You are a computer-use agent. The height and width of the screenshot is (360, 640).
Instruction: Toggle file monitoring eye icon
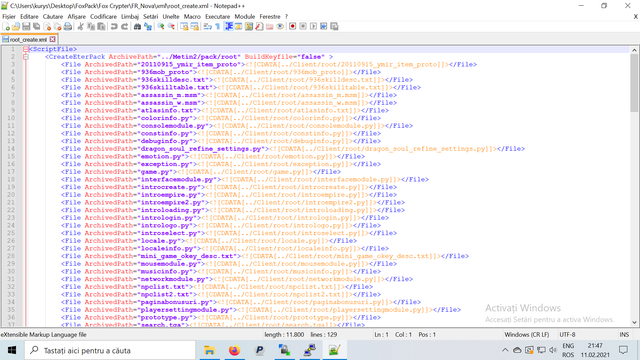[280, 27]
